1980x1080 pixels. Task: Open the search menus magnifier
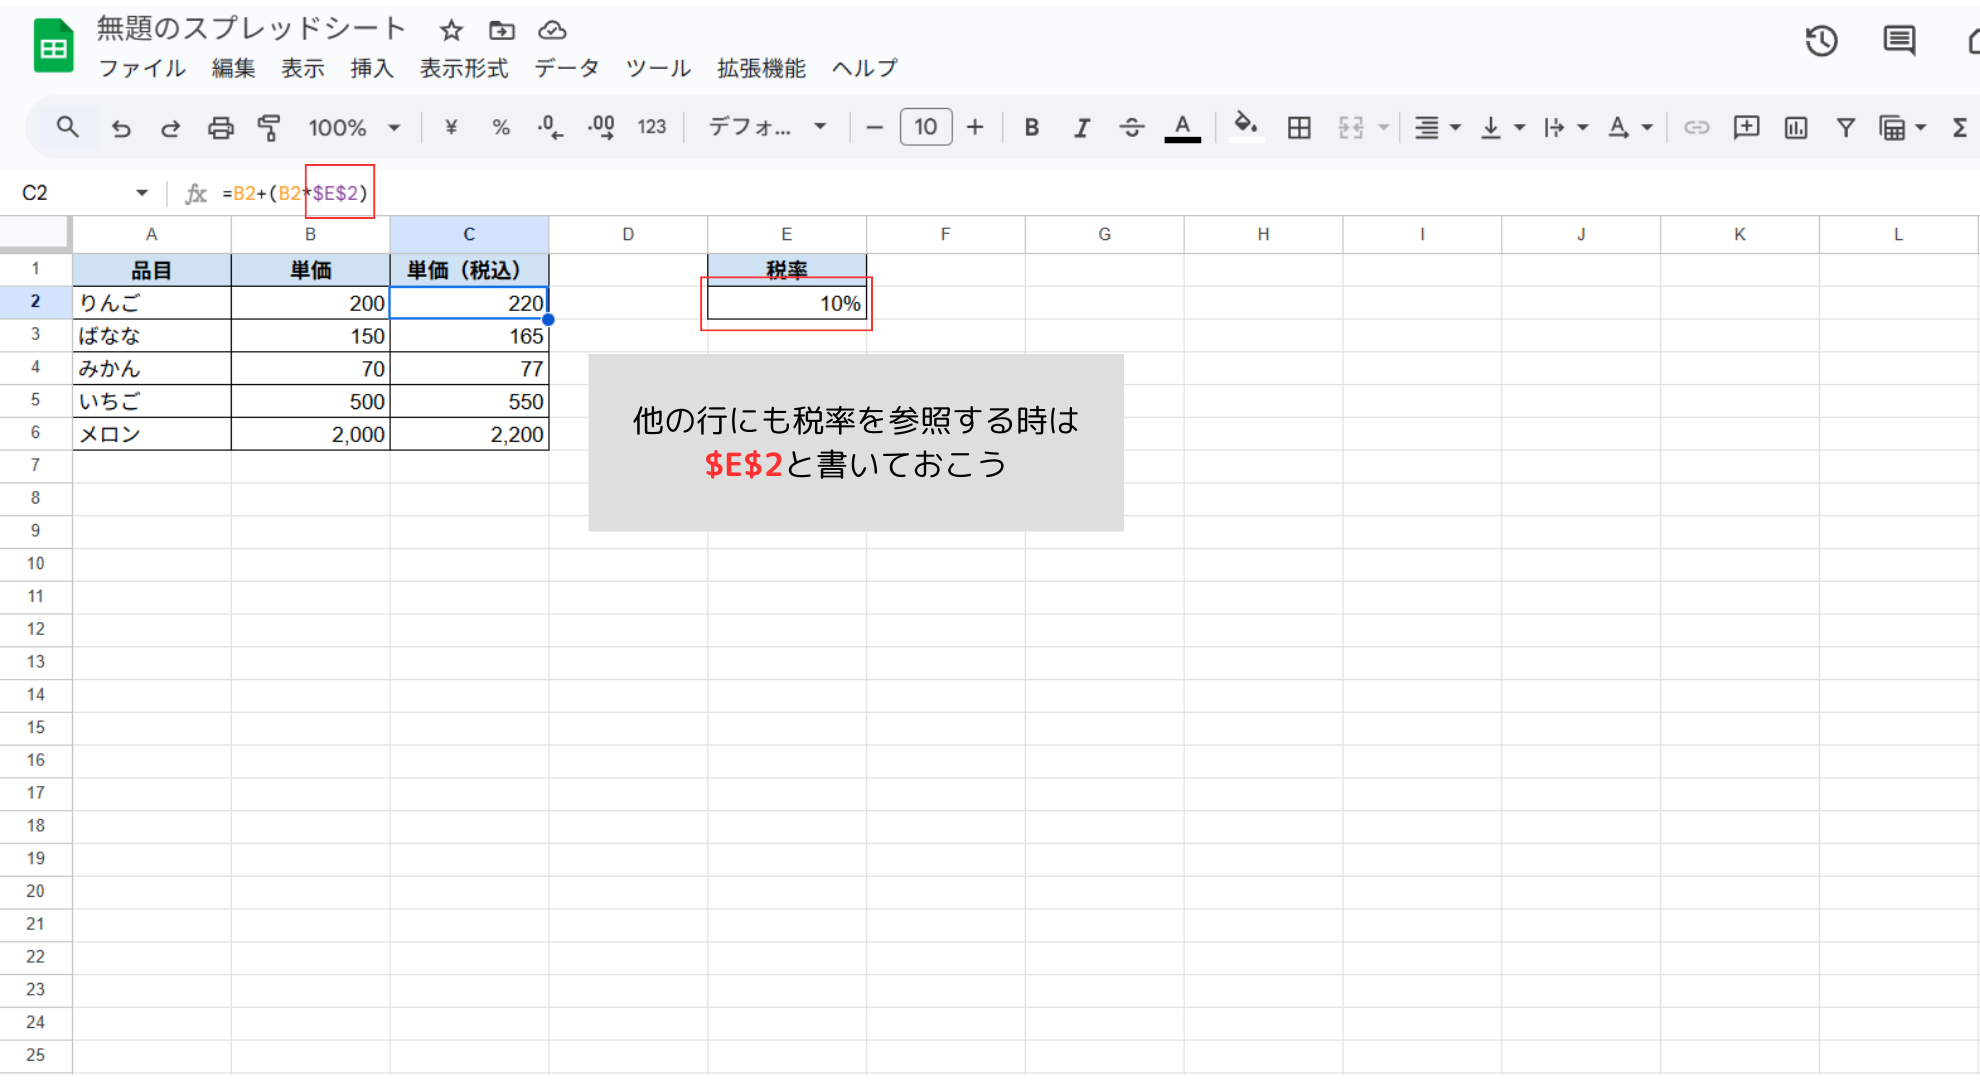(x=67, y=127)
